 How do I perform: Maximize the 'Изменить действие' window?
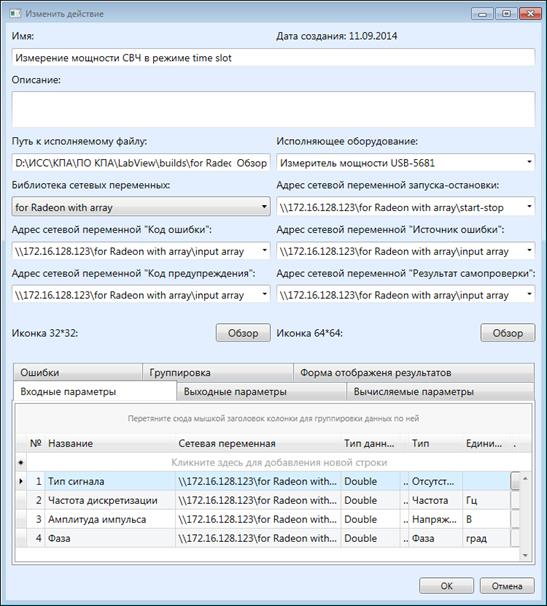click(506, 14)
